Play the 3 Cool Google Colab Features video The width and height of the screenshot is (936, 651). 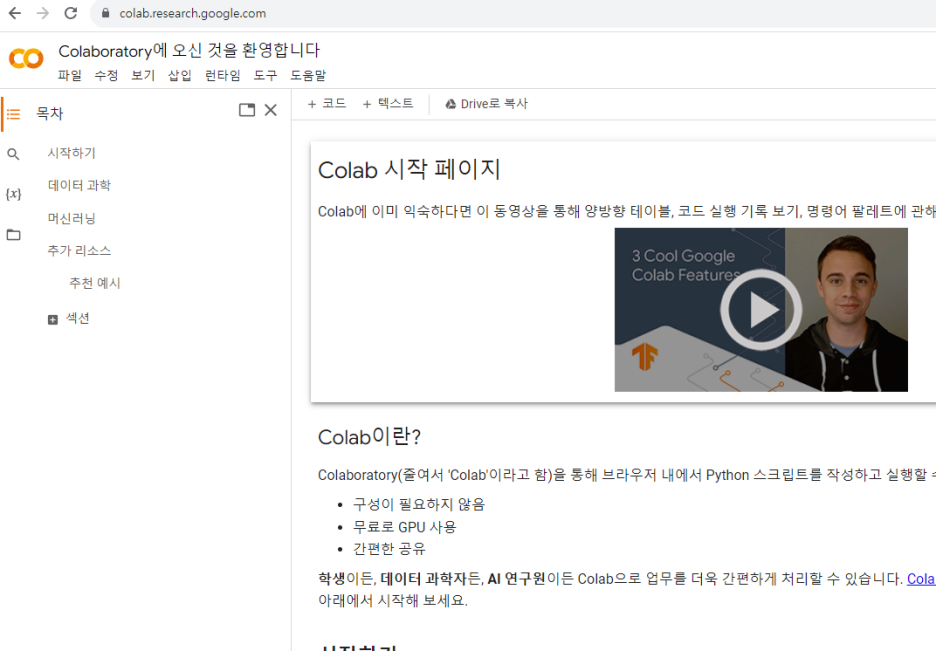pyautogui.click(x=760, y=310)
